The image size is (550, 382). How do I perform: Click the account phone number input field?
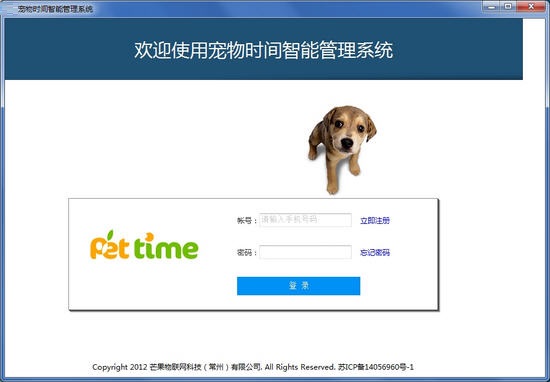coord(305,220)
